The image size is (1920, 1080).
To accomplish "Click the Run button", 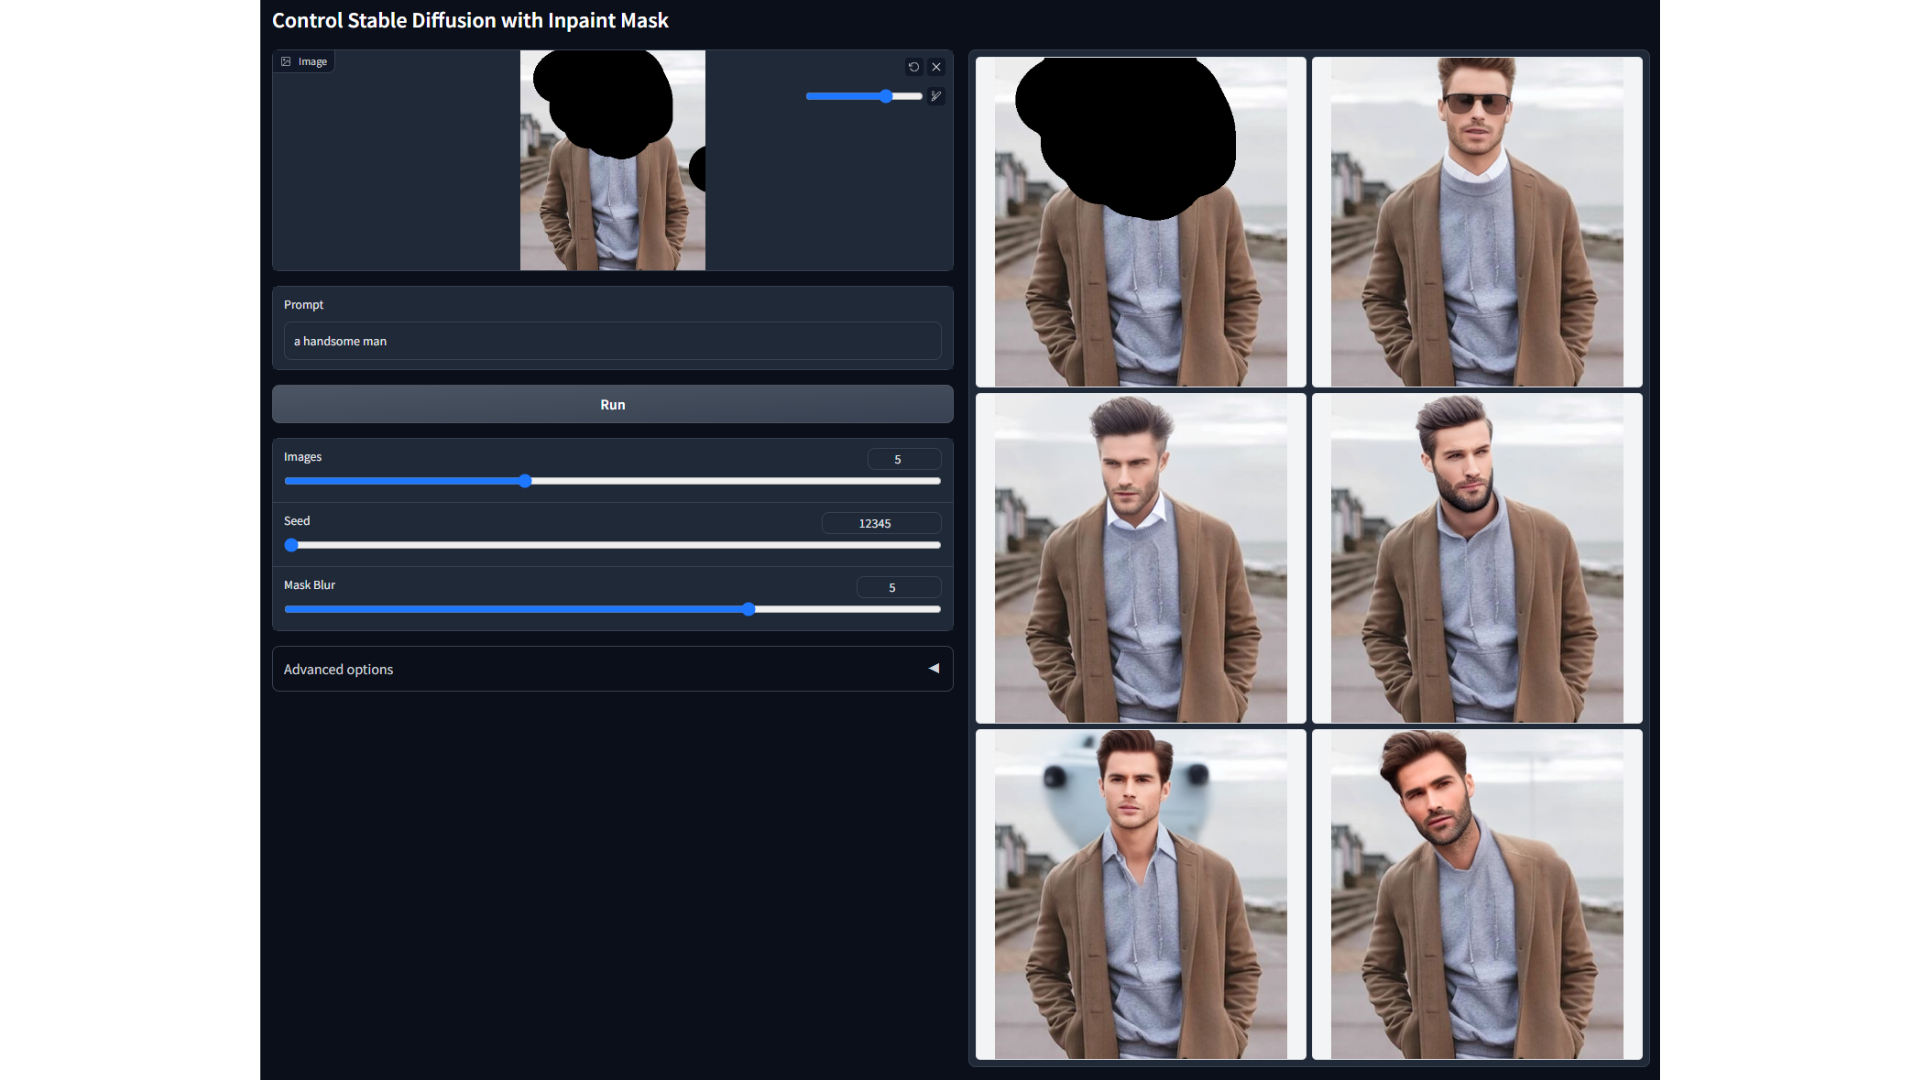I will 612,404.
